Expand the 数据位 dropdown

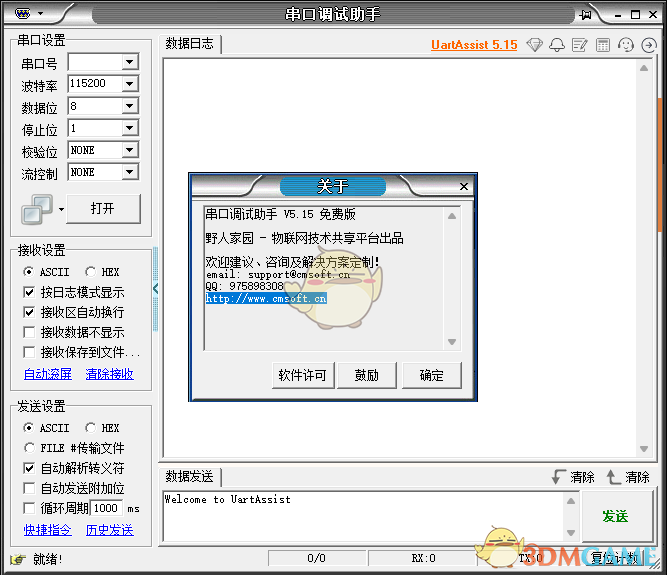tap(130, 106)
